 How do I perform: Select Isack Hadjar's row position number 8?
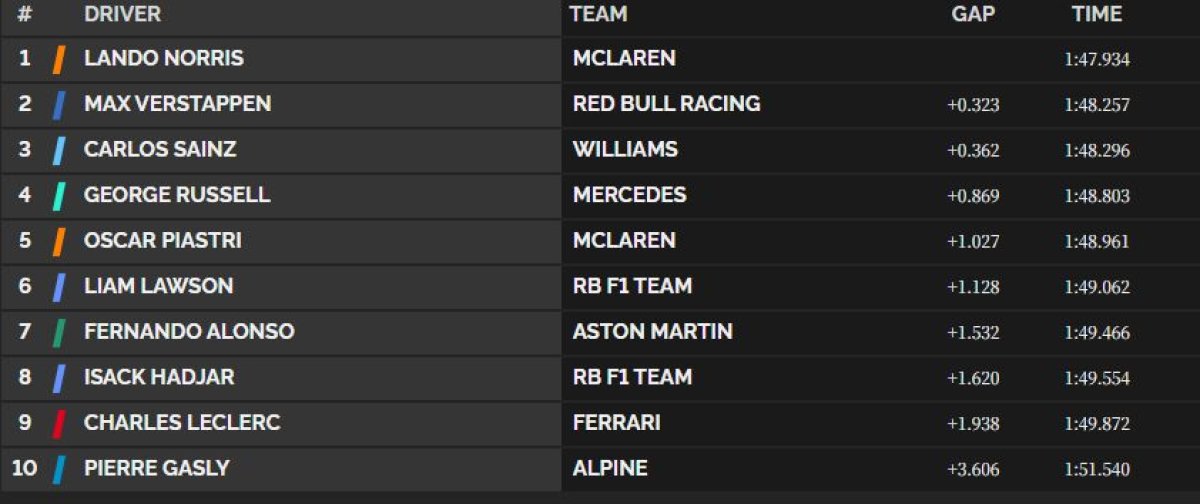click(25, 378)
